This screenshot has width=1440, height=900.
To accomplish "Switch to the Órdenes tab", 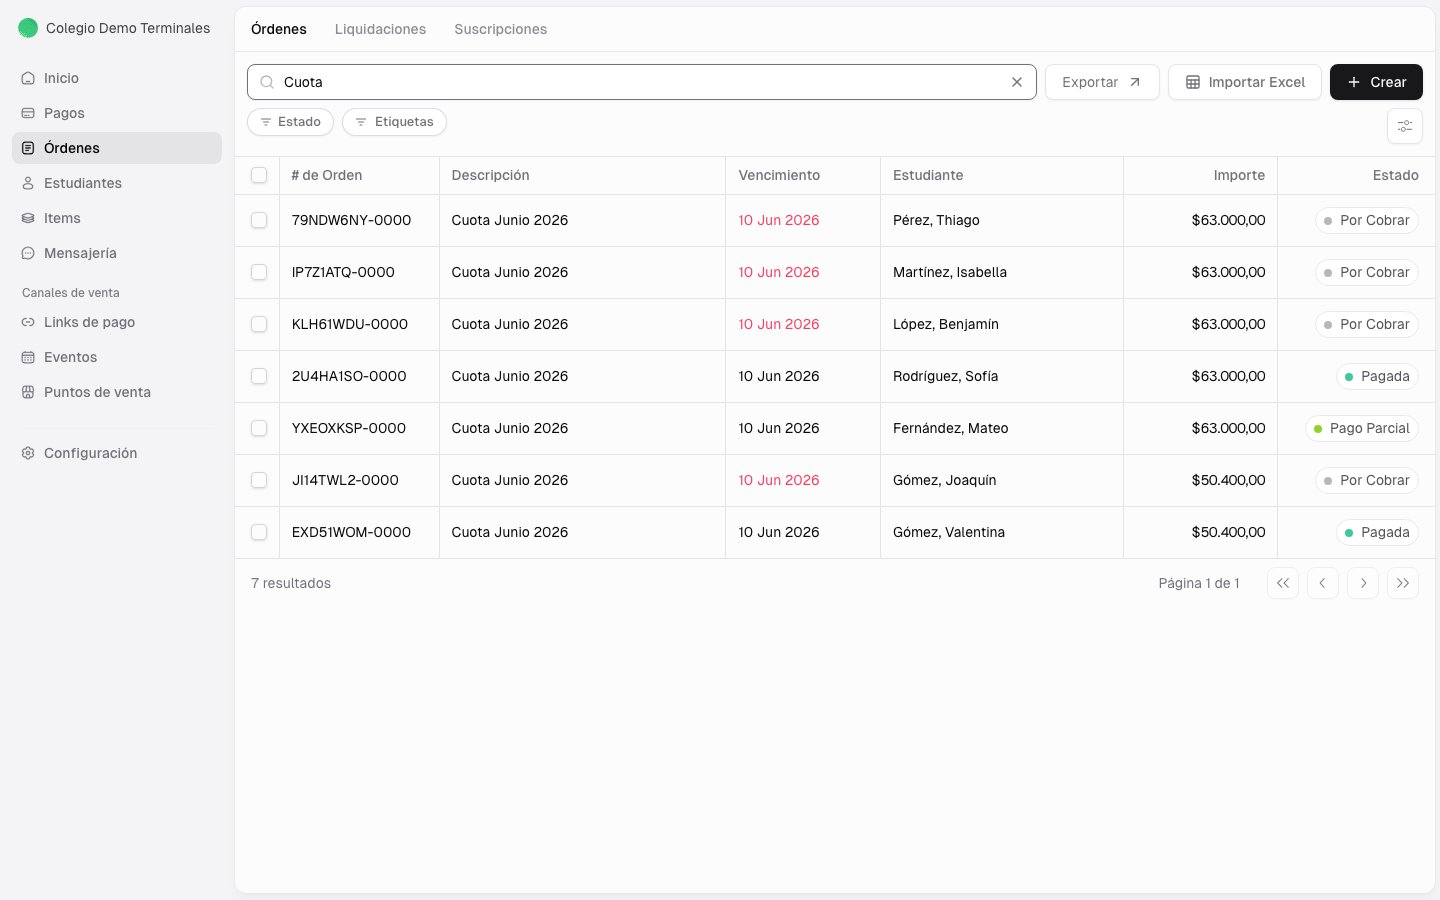I will point(279,29).
